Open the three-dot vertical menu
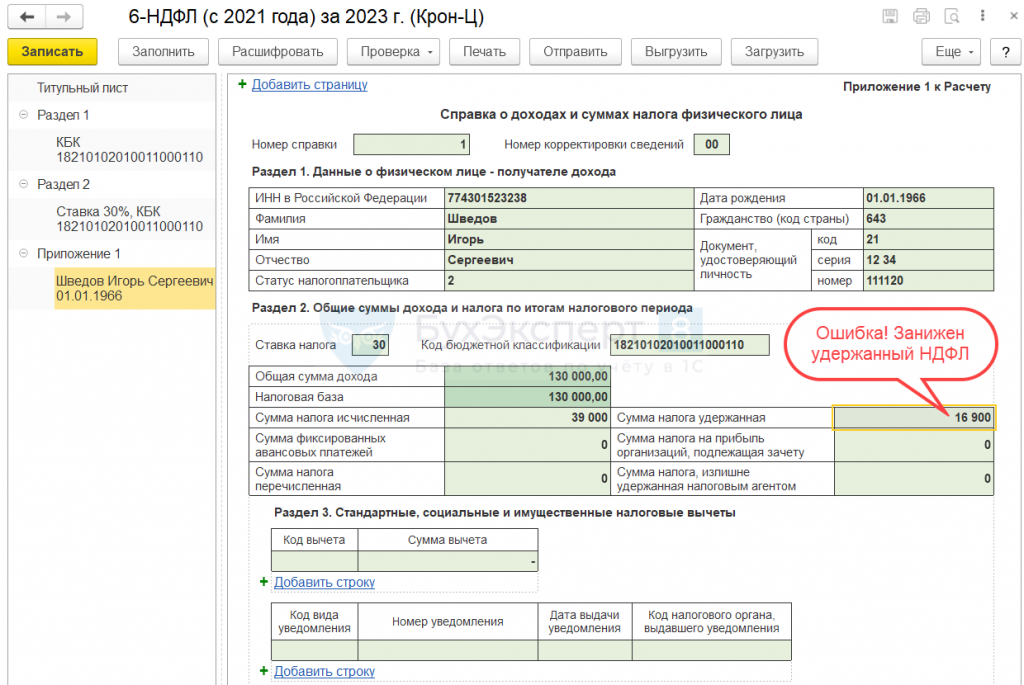Viewport: 1024px width, 685px height. pos(983,16)
